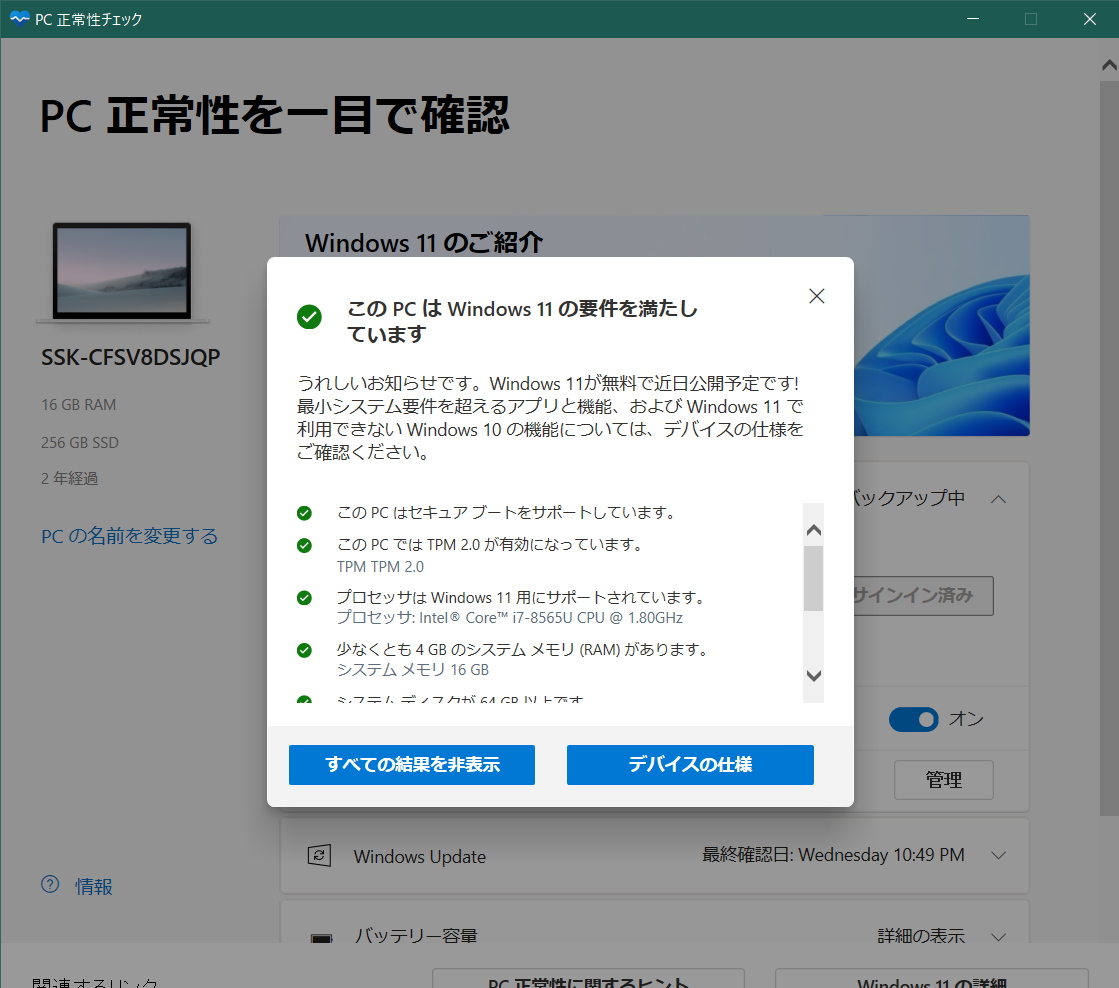Expand the Windows Update section chevron
The image size is (1119, 988).
tap(998, 855)
